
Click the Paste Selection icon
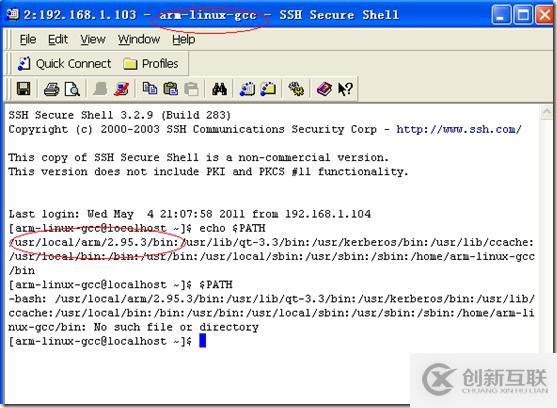(191, 89)
